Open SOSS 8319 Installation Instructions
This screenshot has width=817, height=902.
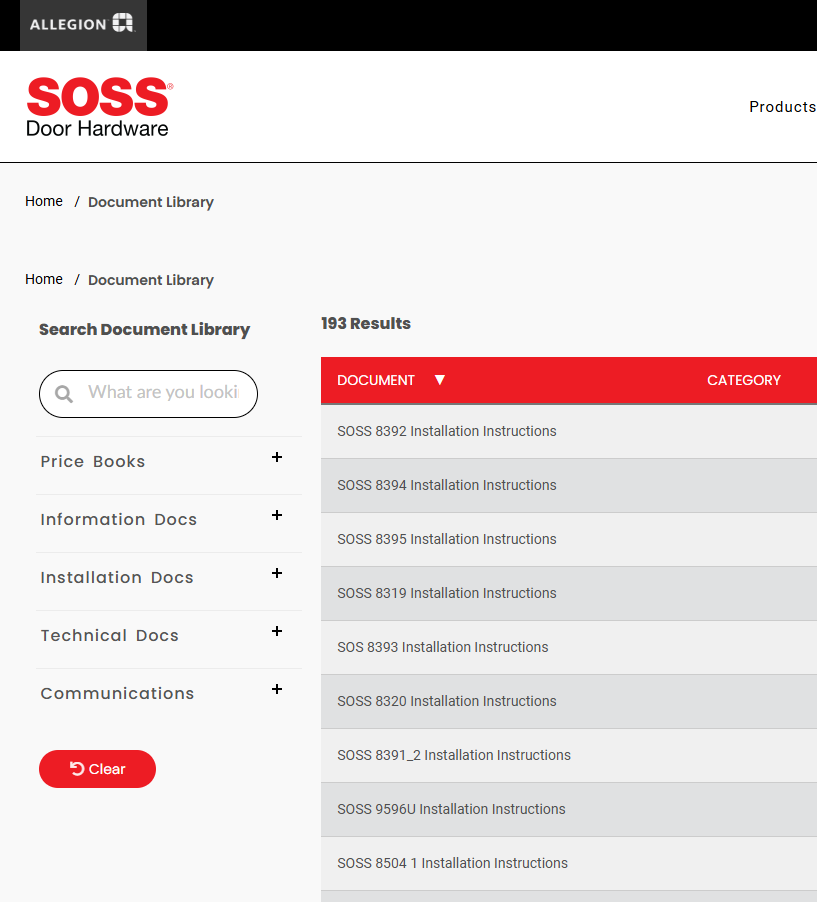point(446,594)
